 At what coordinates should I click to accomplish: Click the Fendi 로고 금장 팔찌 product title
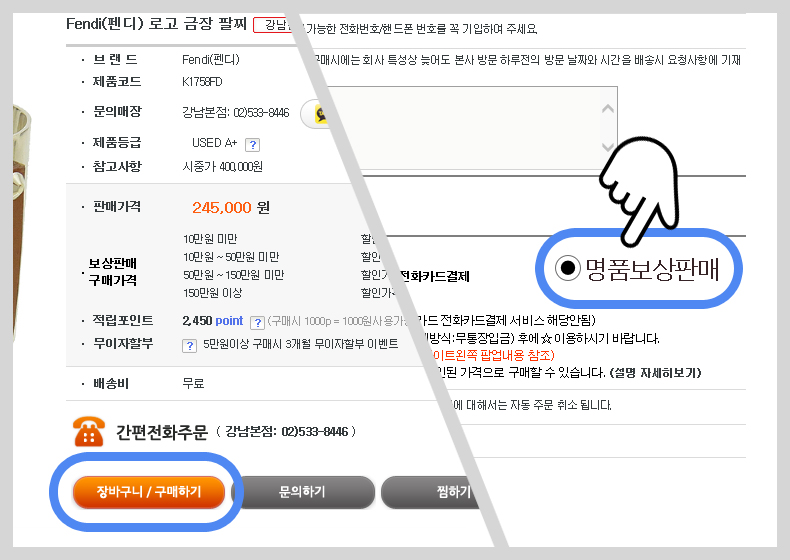pyautogui.click(x=157, y=24)
